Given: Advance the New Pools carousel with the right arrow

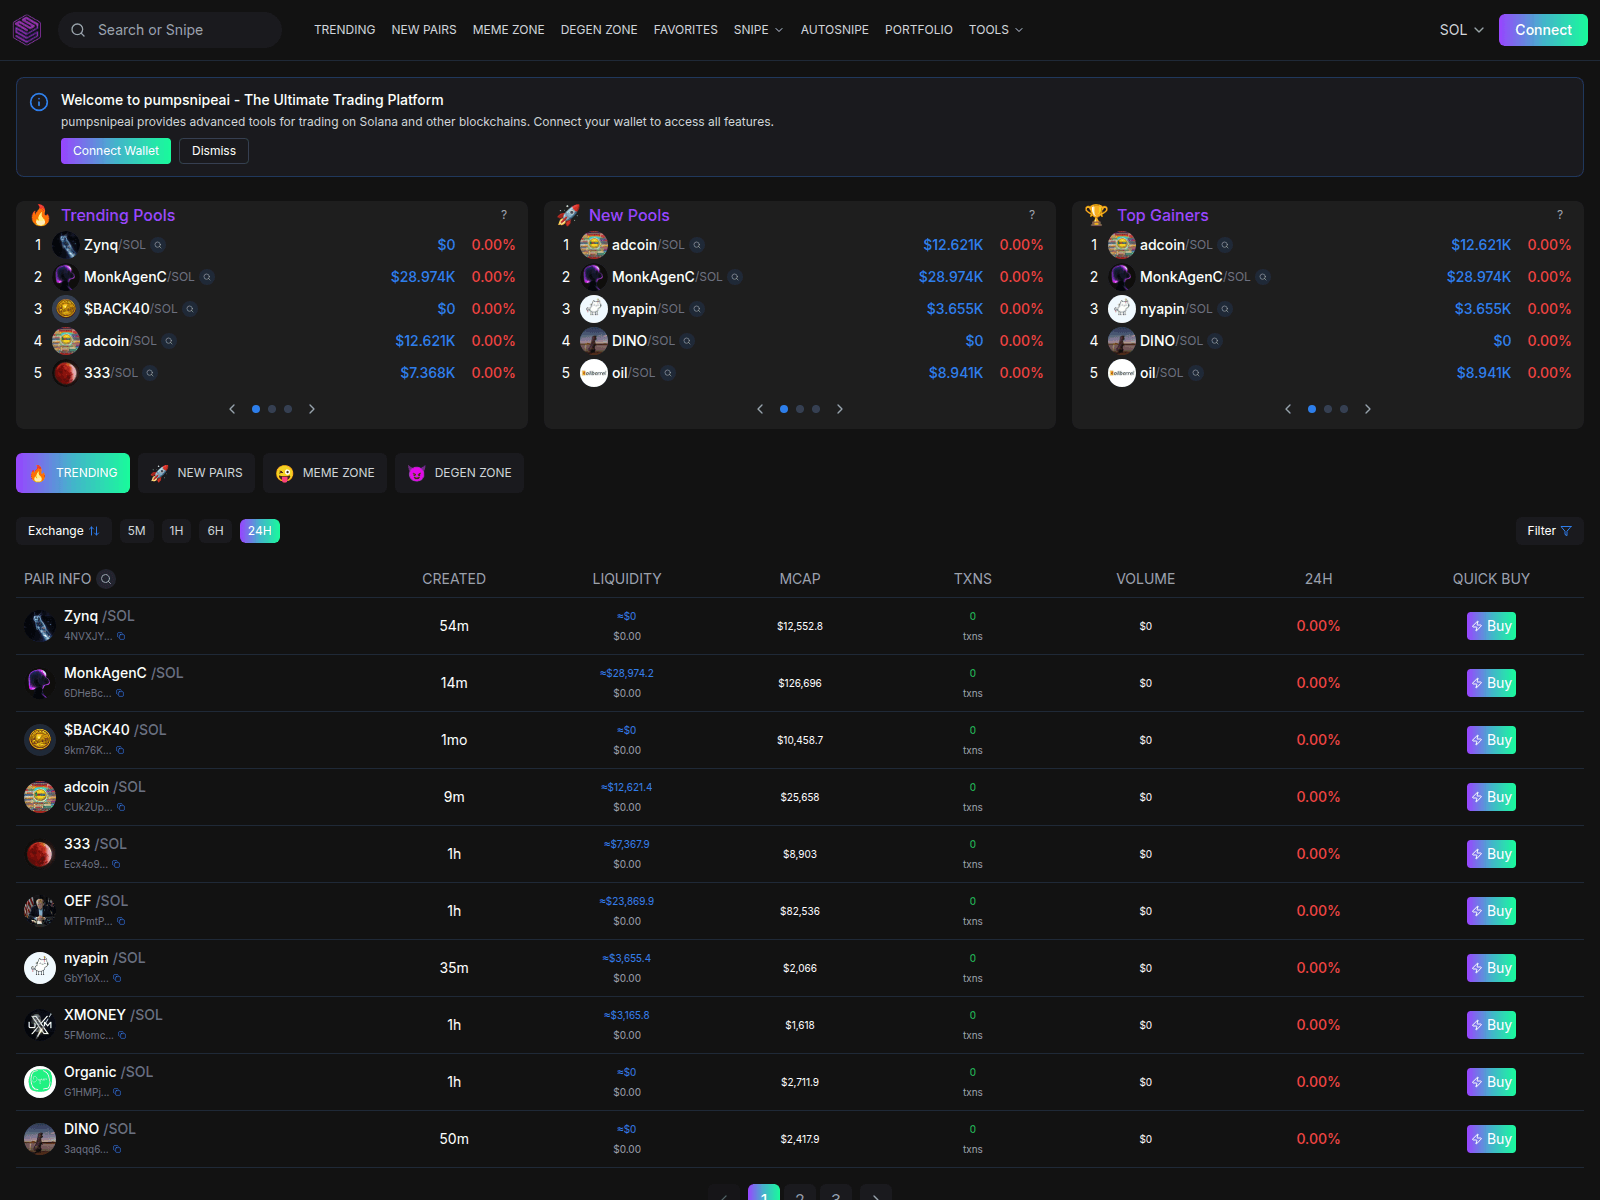Looking at the screenshot, I should coord(840,409).
